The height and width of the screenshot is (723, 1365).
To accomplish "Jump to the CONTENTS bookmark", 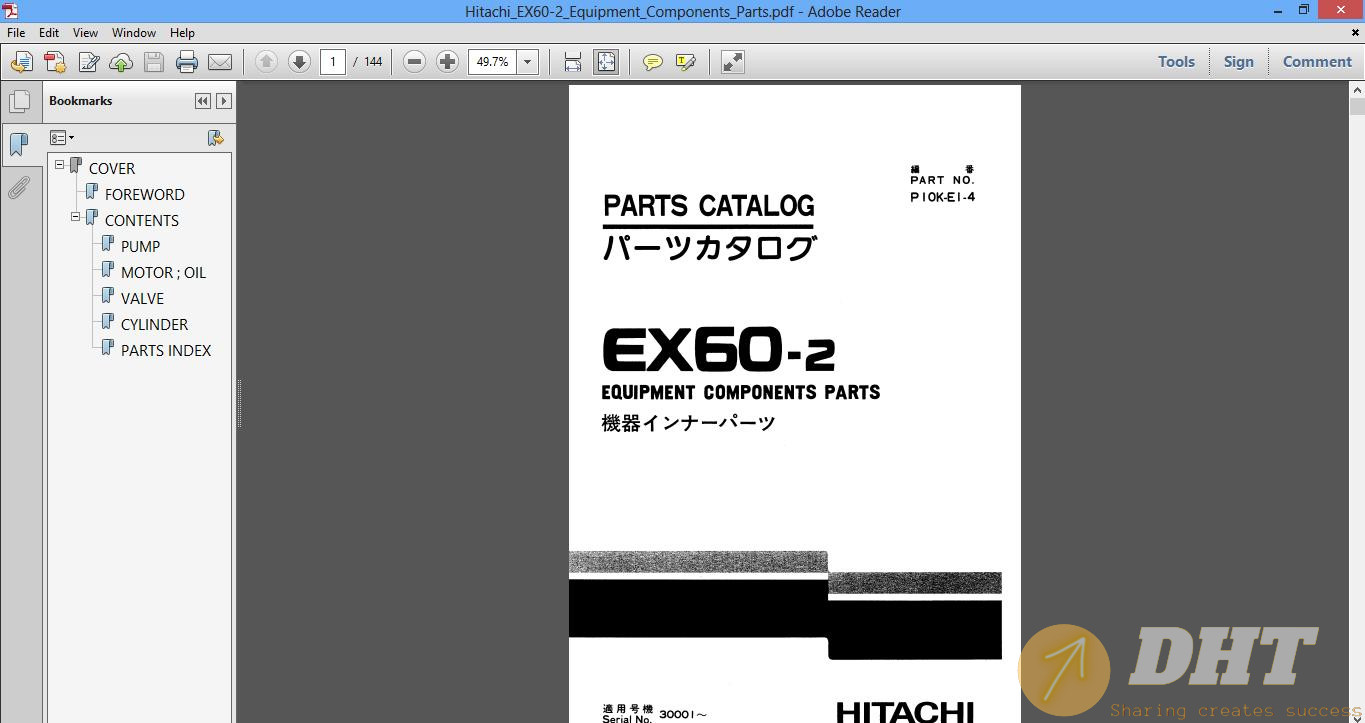I will pos(142,220).
